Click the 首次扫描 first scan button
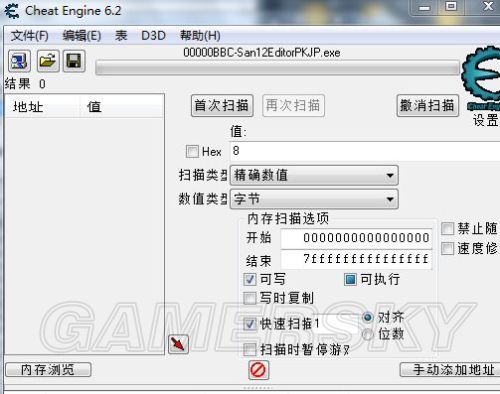The width and height of the screenshot is (500, 394). tap(222, 106)
